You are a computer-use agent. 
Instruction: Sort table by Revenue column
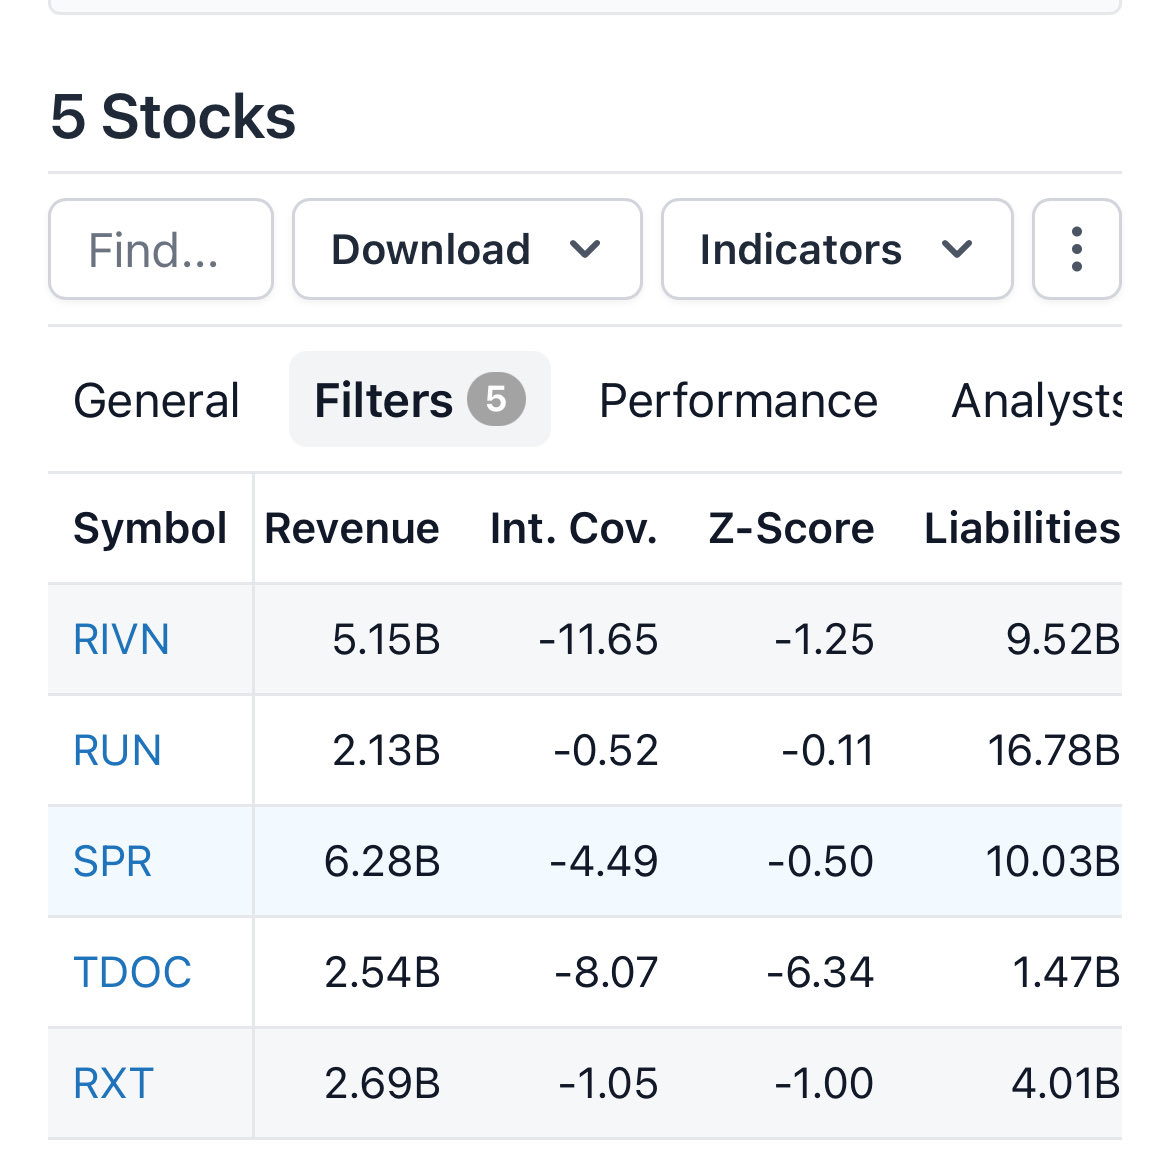coord(351,528)
